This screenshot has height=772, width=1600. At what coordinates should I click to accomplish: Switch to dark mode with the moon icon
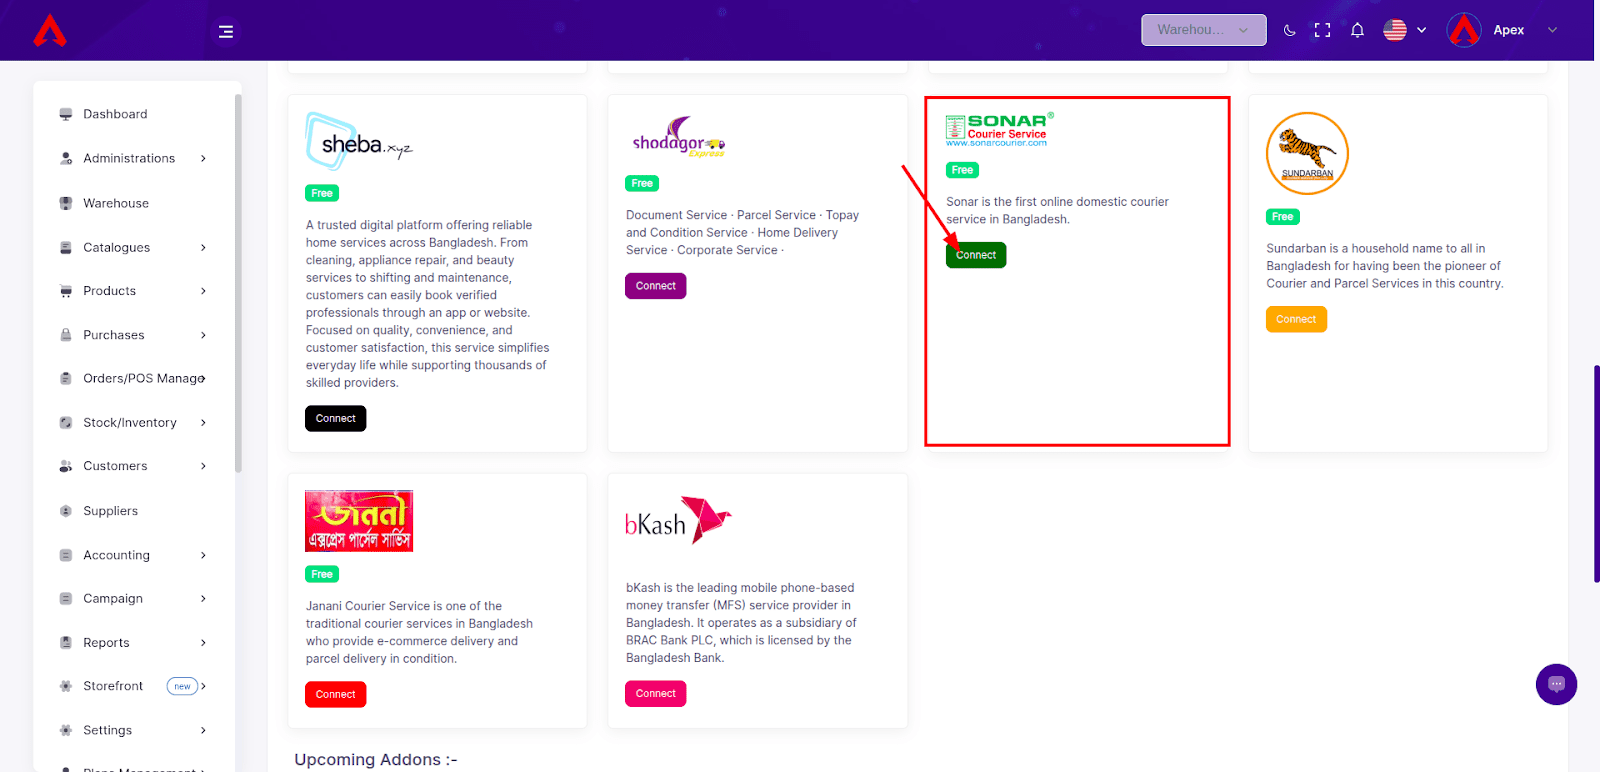(x=1290, y=30)
